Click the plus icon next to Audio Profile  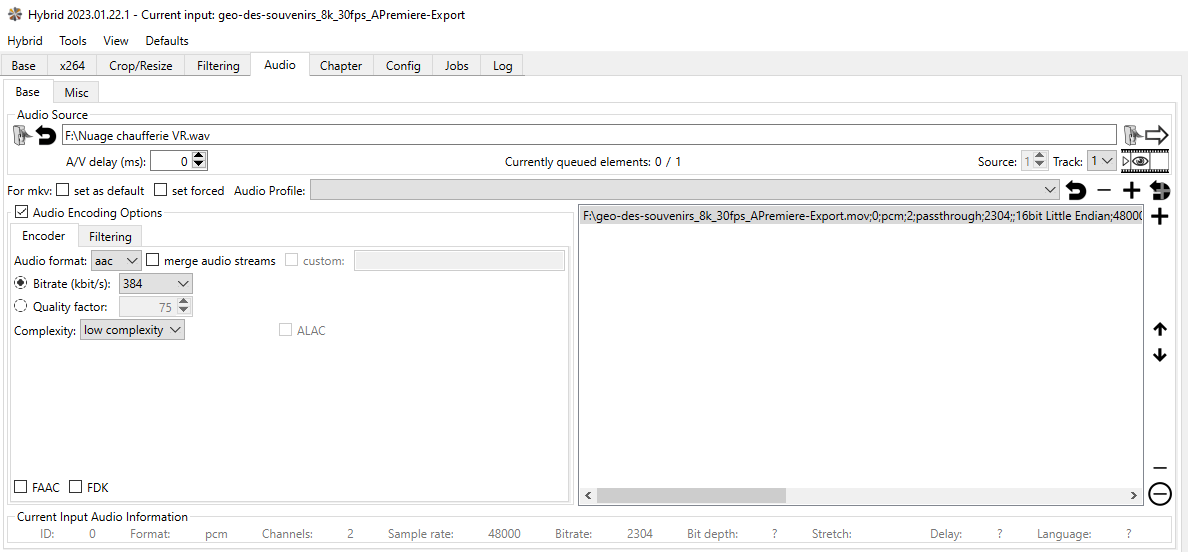1132,191
